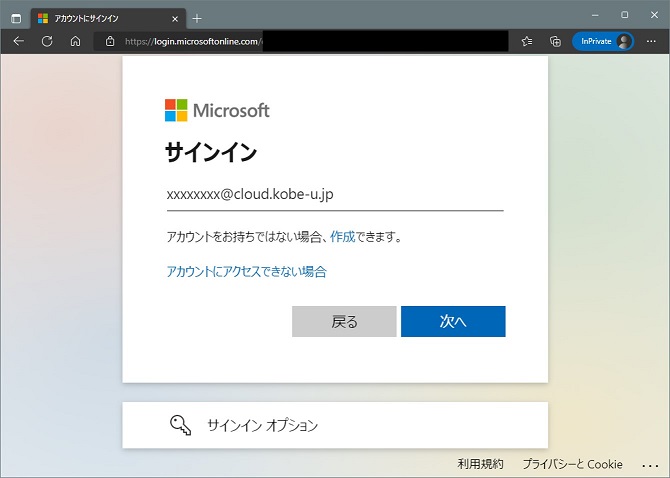670x478 pixels.
Task: Click the サインイン heading text
Action: coord(211,152)
